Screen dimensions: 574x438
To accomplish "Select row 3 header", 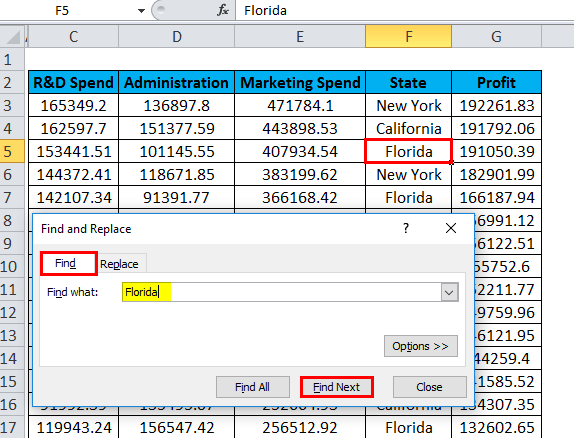I will [12, 105].
